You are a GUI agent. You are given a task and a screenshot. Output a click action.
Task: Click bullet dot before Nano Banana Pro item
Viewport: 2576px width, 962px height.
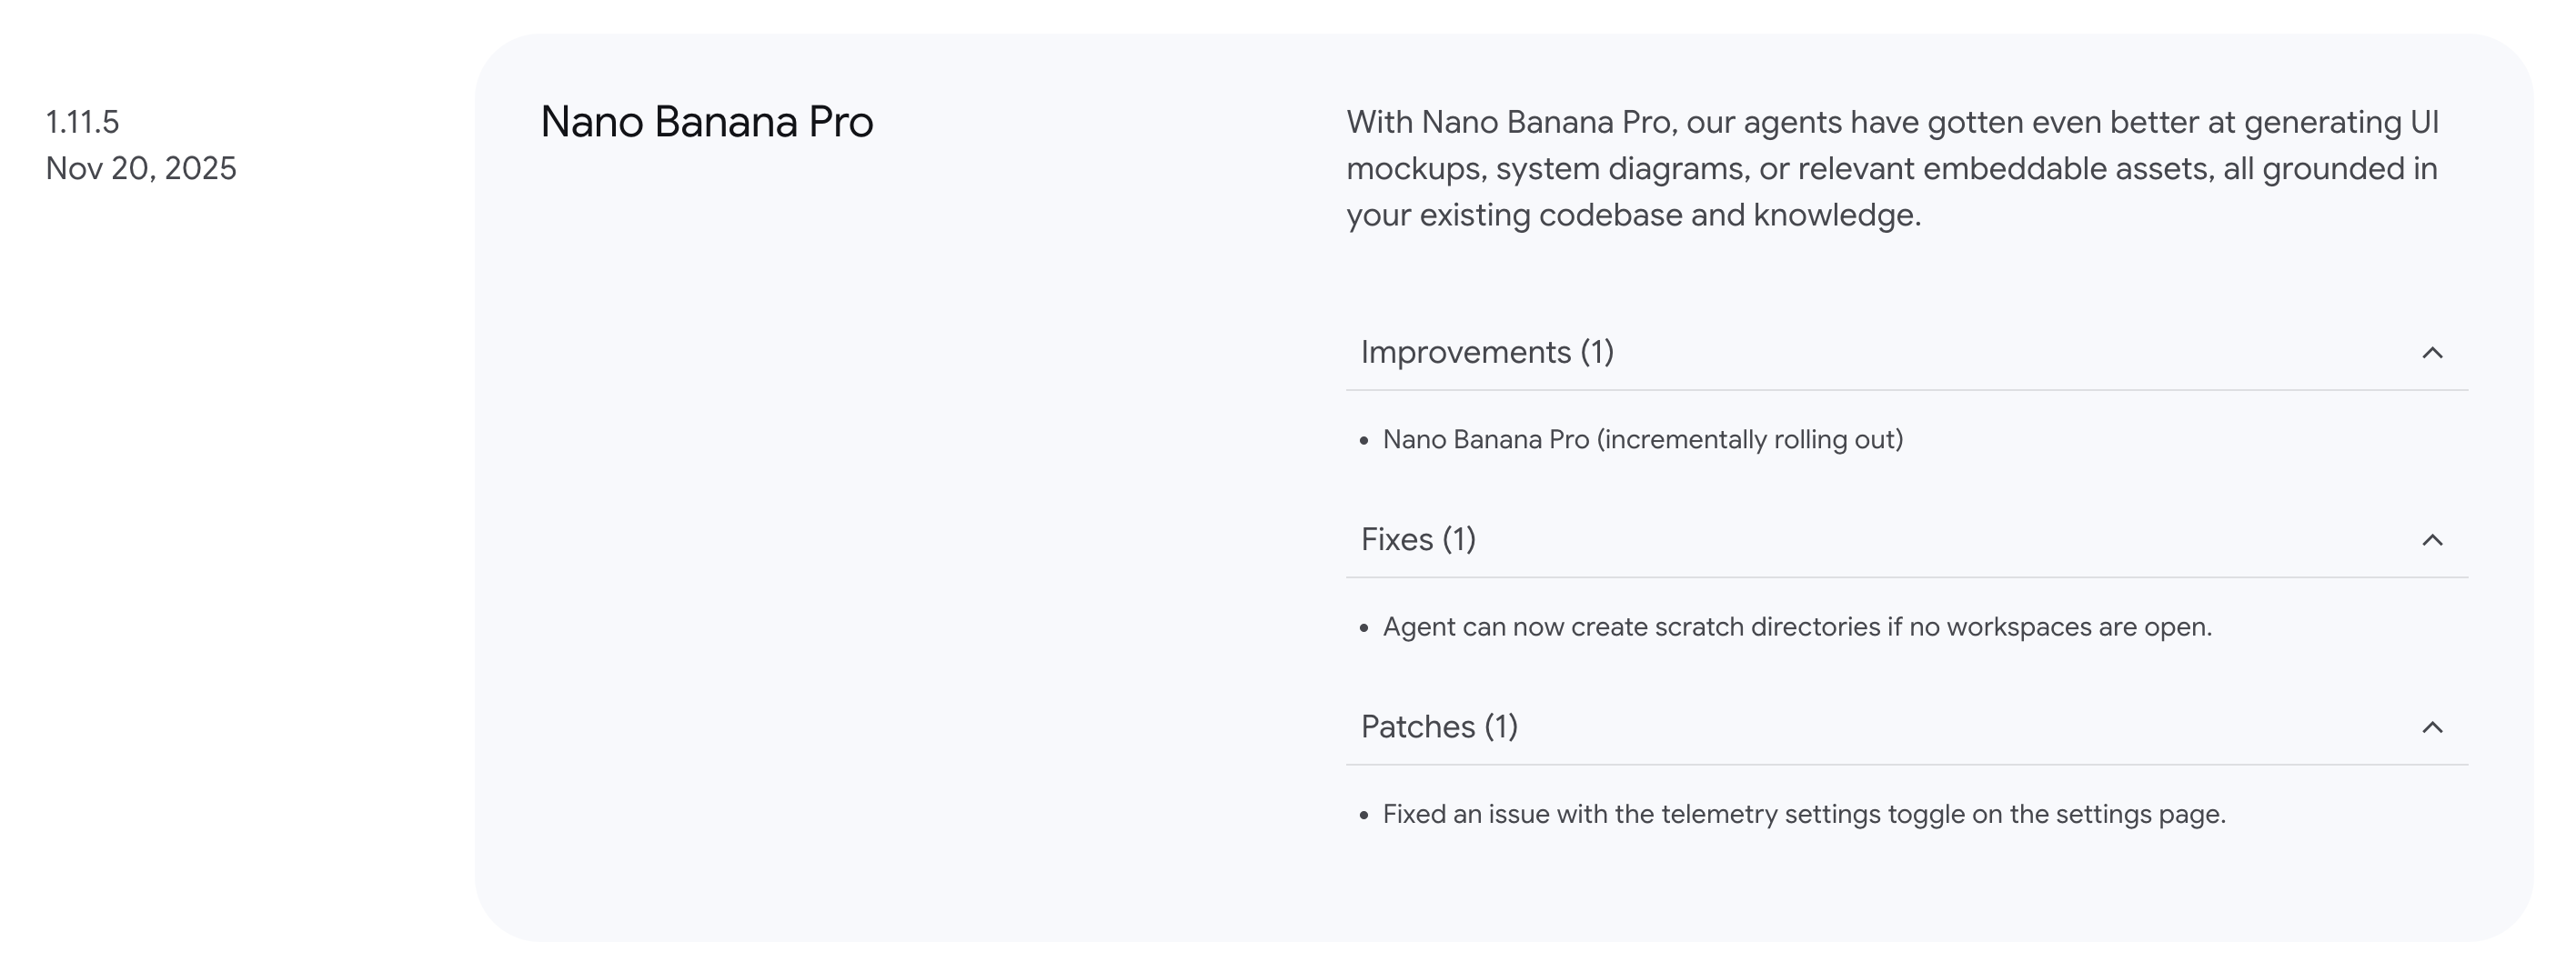pyautogui.click(x=1364, y=441)
